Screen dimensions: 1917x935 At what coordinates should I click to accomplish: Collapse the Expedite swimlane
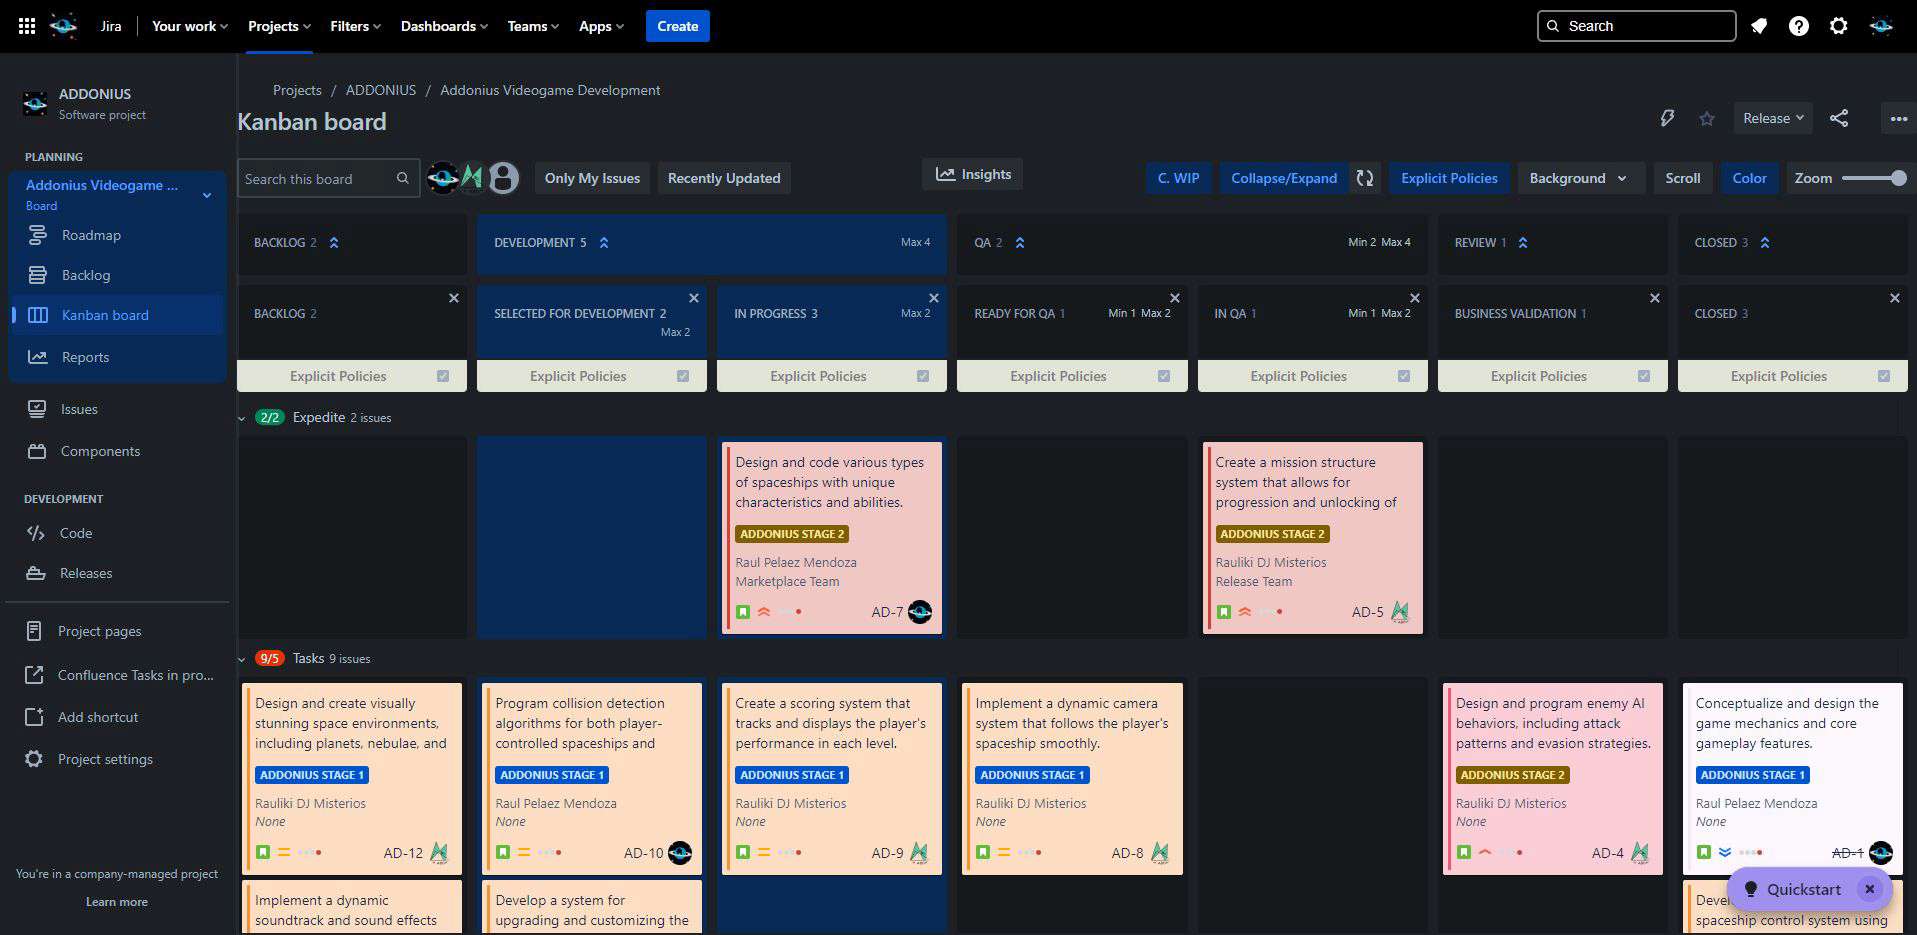tap(242, 418)
